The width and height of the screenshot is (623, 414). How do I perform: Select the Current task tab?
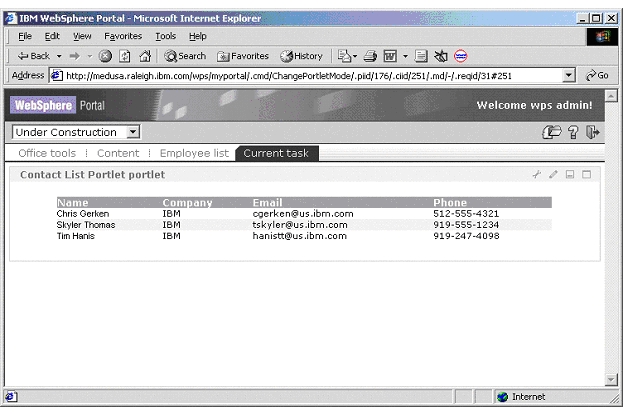pyautogui.click(x=276, y=153)
